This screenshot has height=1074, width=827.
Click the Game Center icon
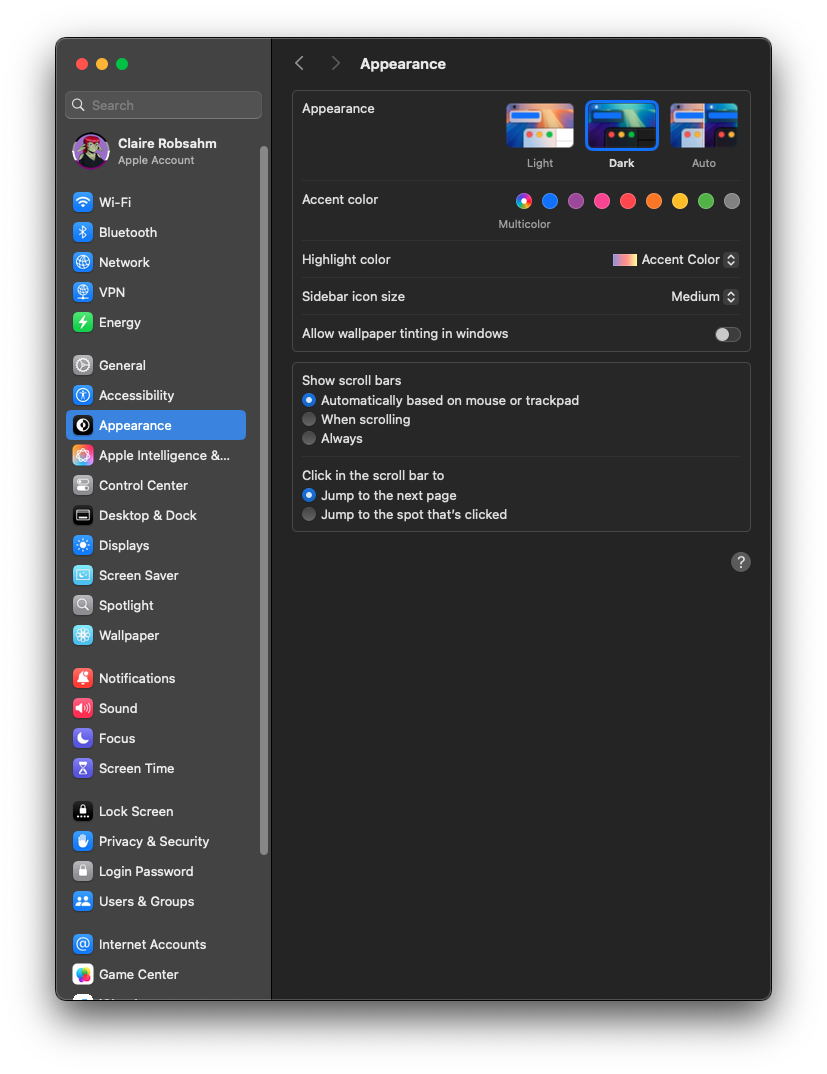pos(83,974)
